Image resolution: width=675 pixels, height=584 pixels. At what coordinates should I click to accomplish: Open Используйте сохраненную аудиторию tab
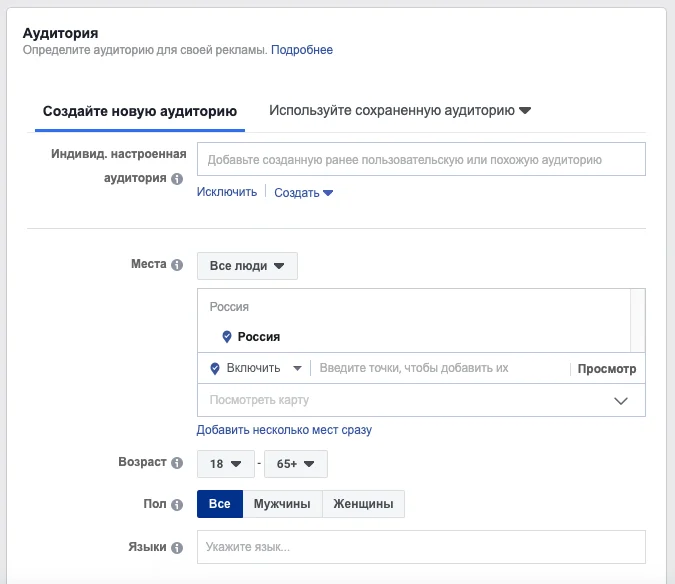399,110
